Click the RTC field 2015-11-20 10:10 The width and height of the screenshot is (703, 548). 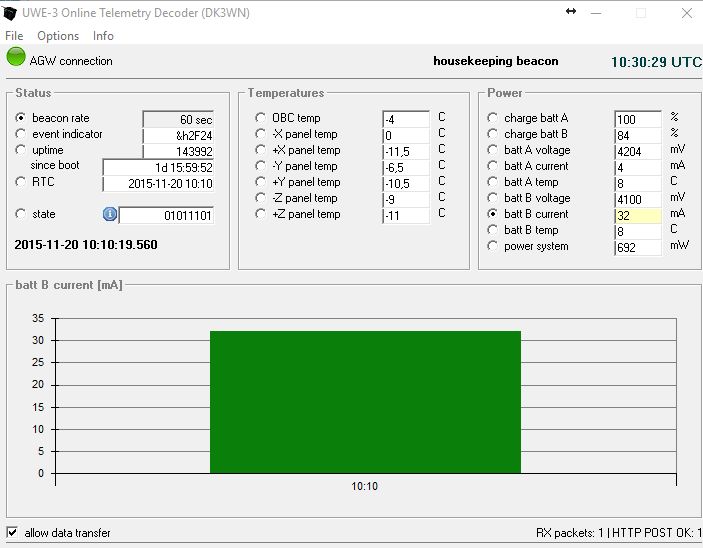(158, 183)
